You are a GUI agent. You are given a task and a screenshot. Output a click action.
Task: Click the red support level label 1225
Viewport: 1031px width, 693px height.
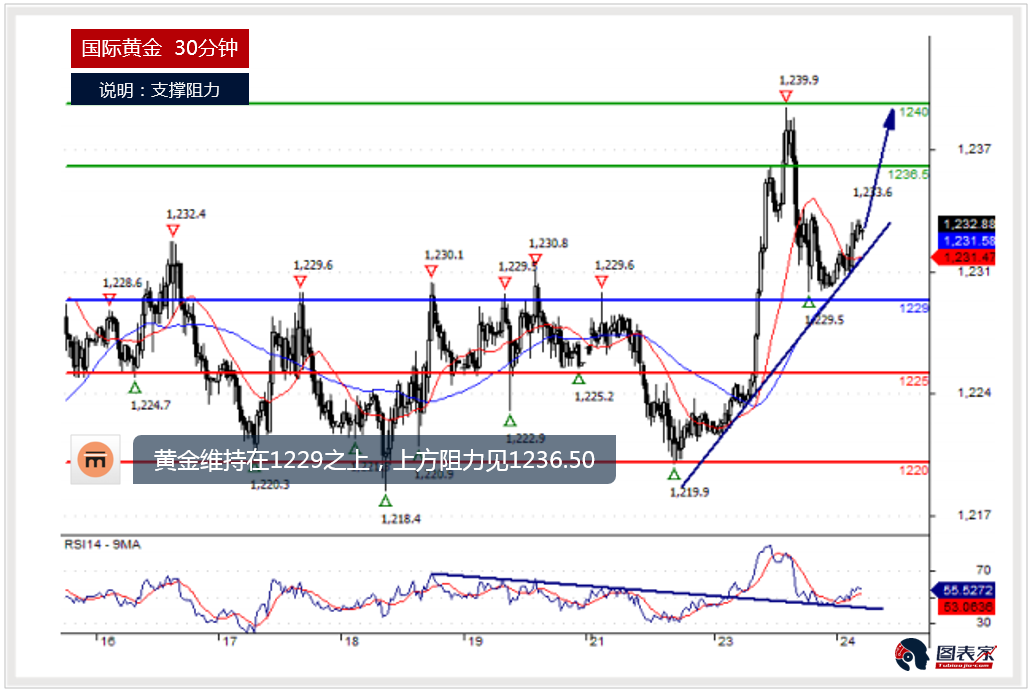tap(914, 381)
